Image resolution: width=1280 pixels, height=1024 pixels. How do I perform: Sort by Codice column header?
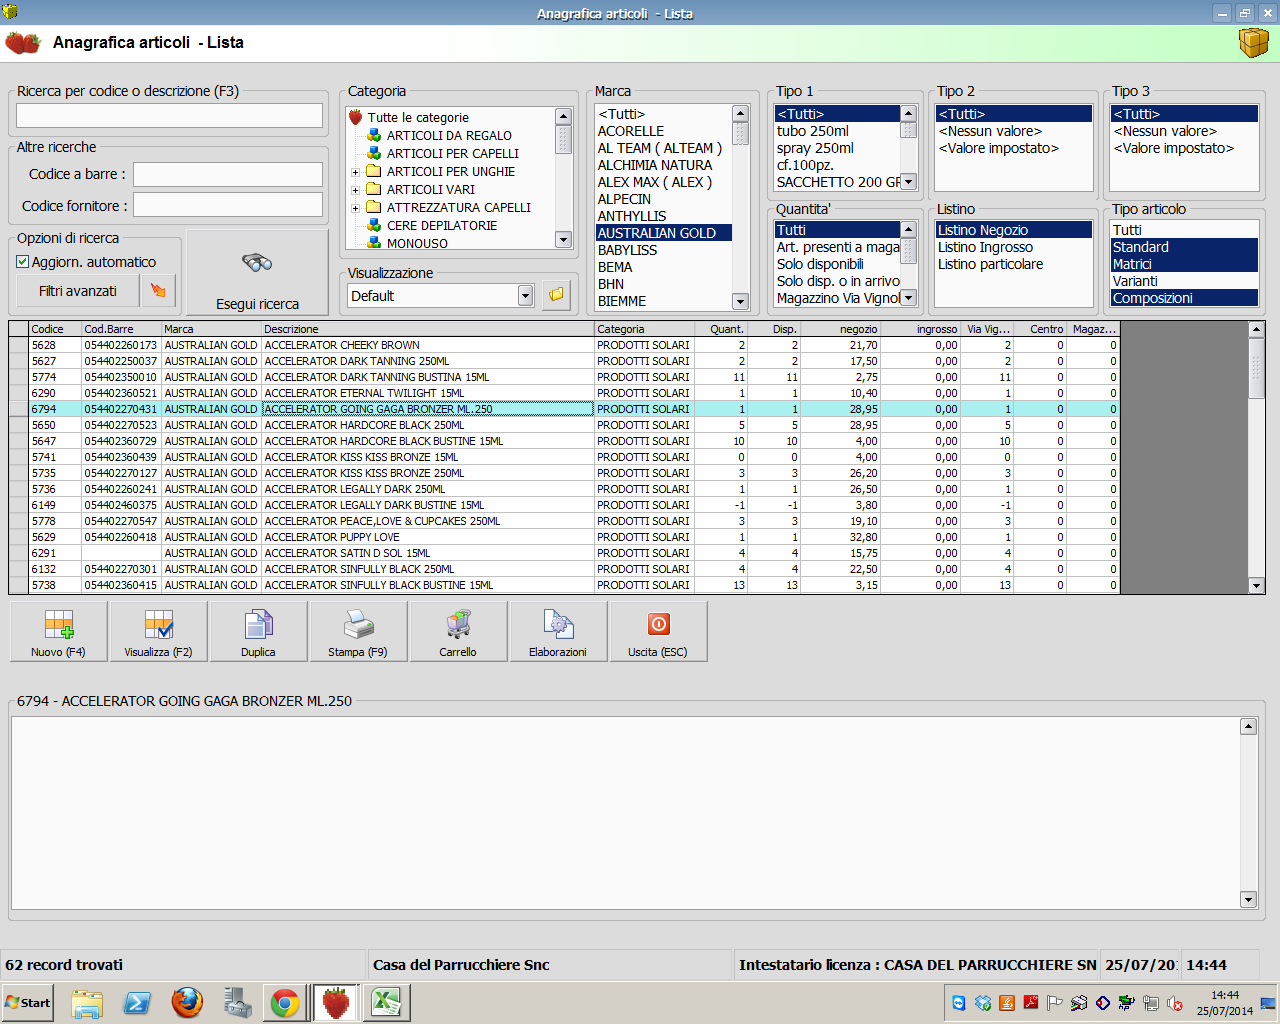pos(55,329)
